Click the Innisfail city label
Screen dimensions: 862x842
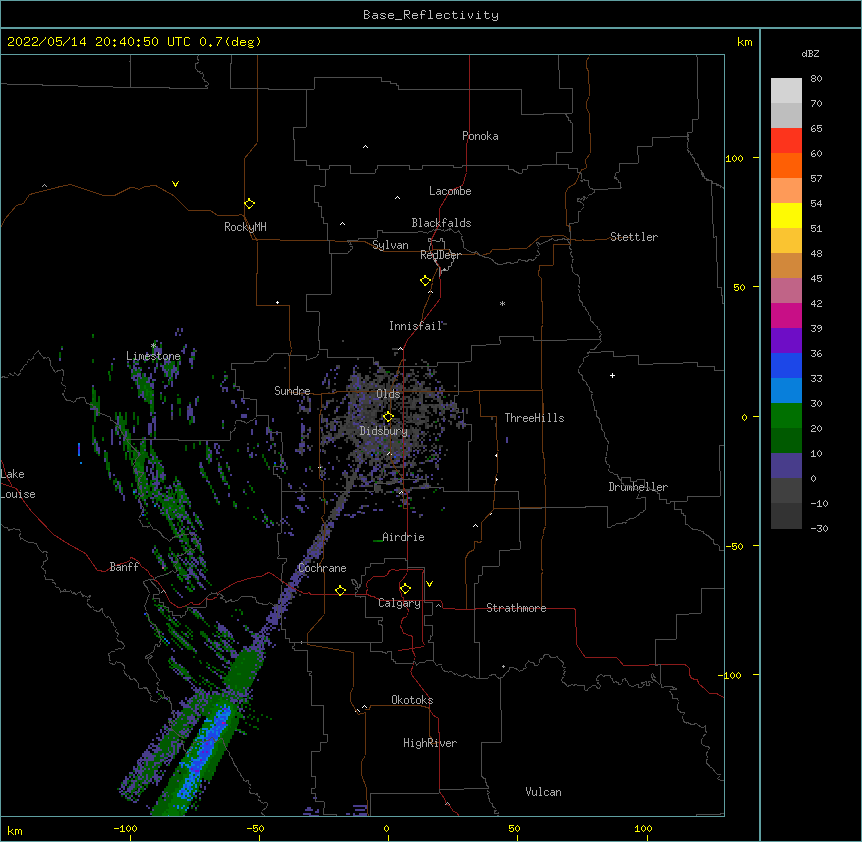416,326
